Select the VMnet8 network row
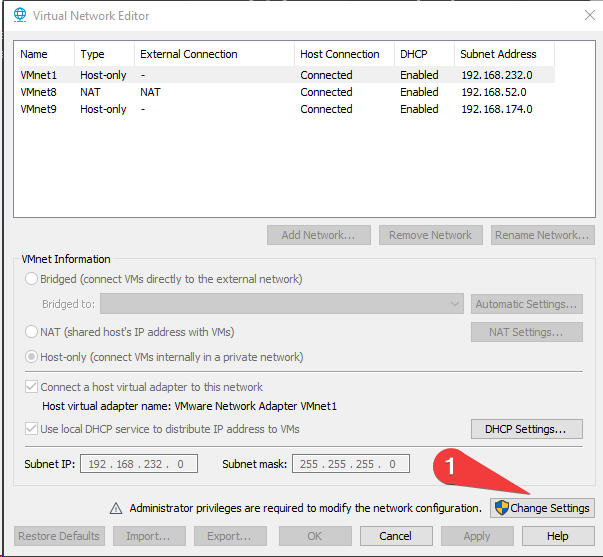Screen dimensions: 603x557 [x=285, y=92]
